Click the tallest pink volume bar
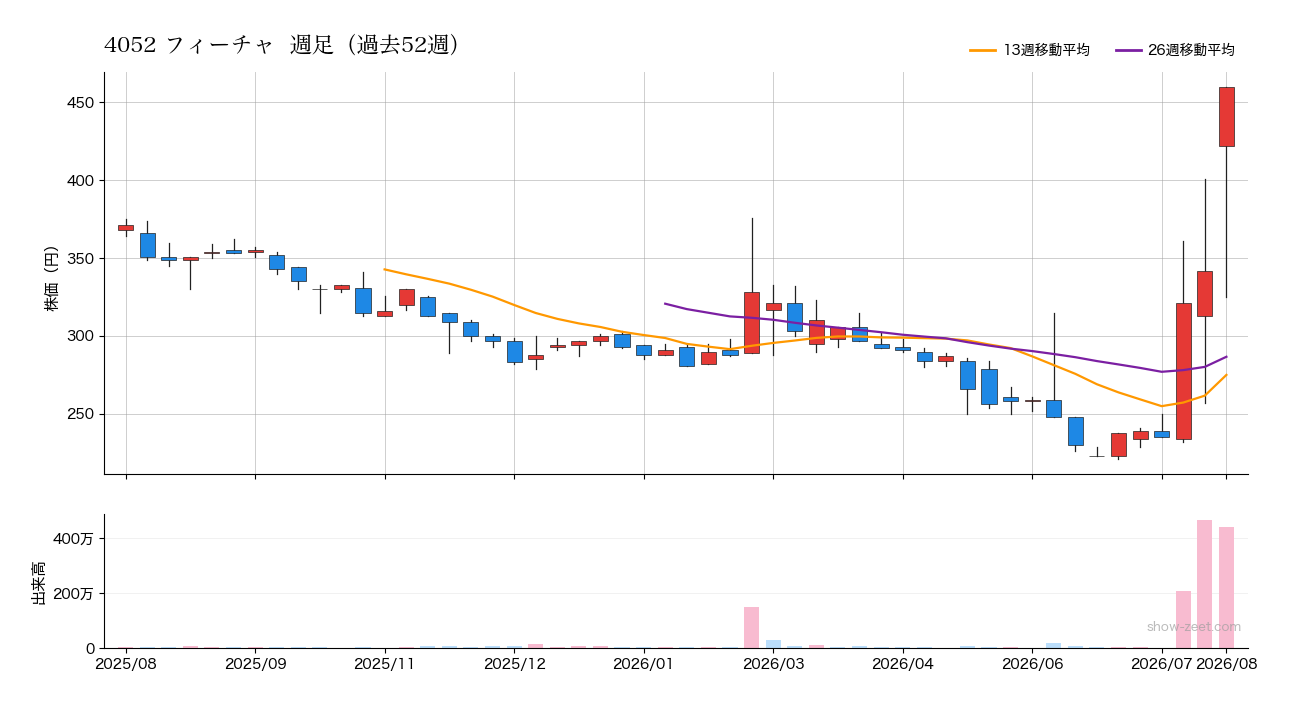This screenshot has width=1300, height=720. [1205, 584]
